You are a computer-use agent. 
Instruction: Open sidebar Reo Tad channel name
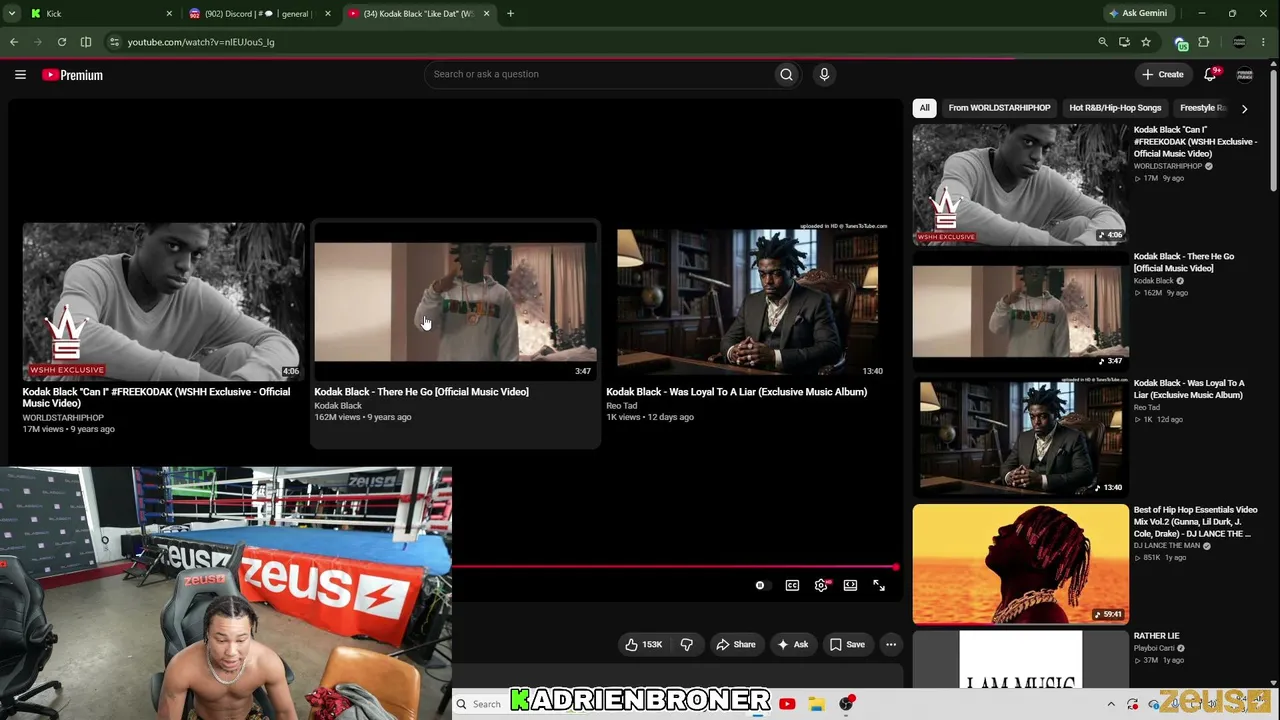pyautogui.click(x=1146, y=407)
